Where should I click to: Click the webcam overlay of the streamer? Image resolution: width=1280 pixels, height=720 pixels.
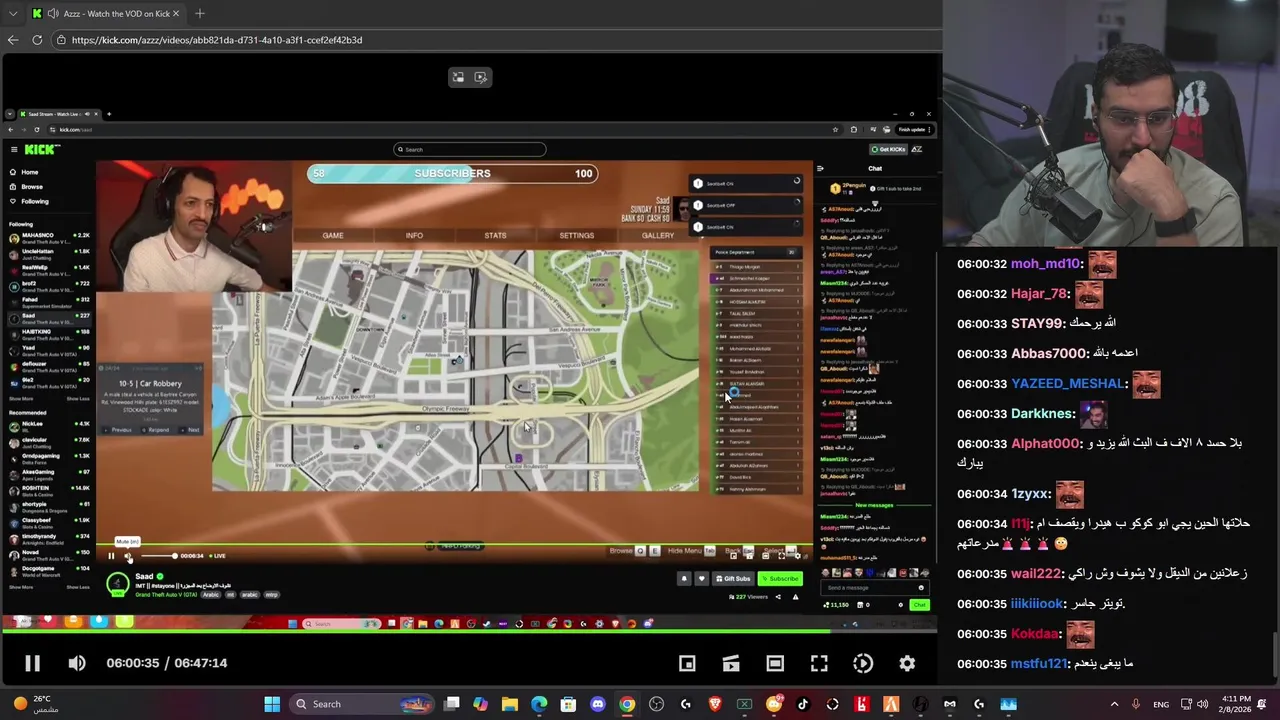(x=1111, y=124)
